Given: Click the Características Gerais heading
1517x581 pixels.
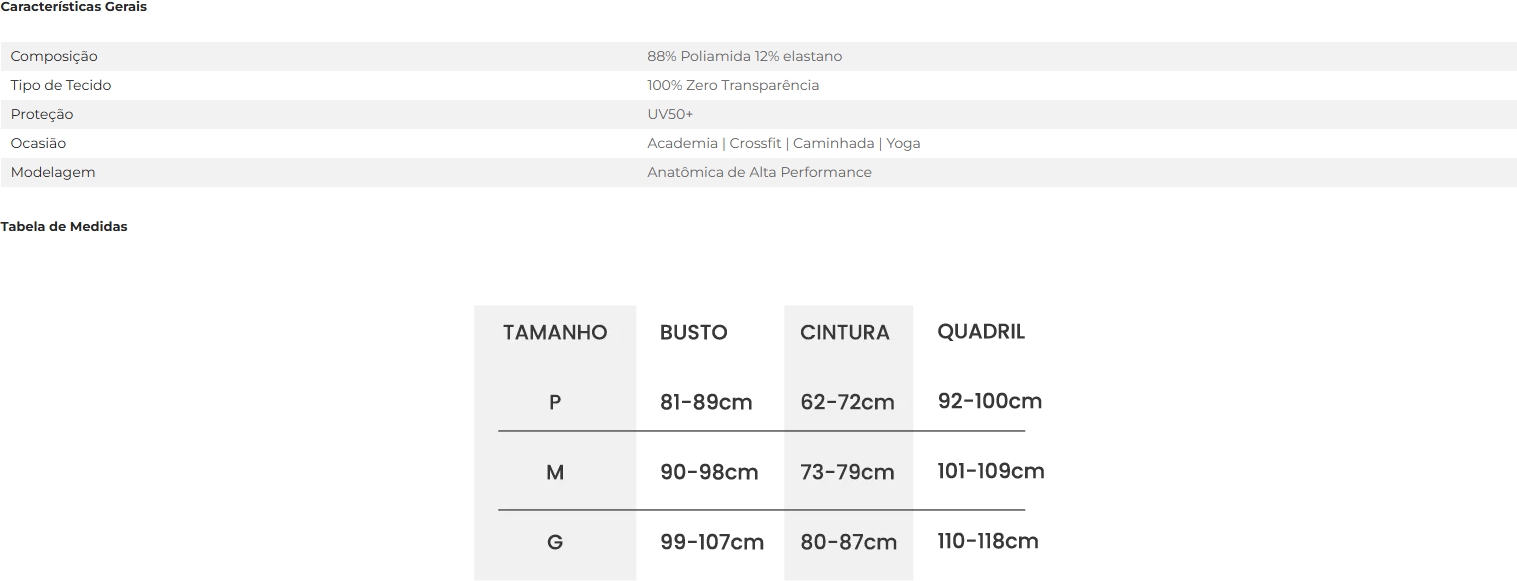Looking at the screenshot, I should pos(74,7).
